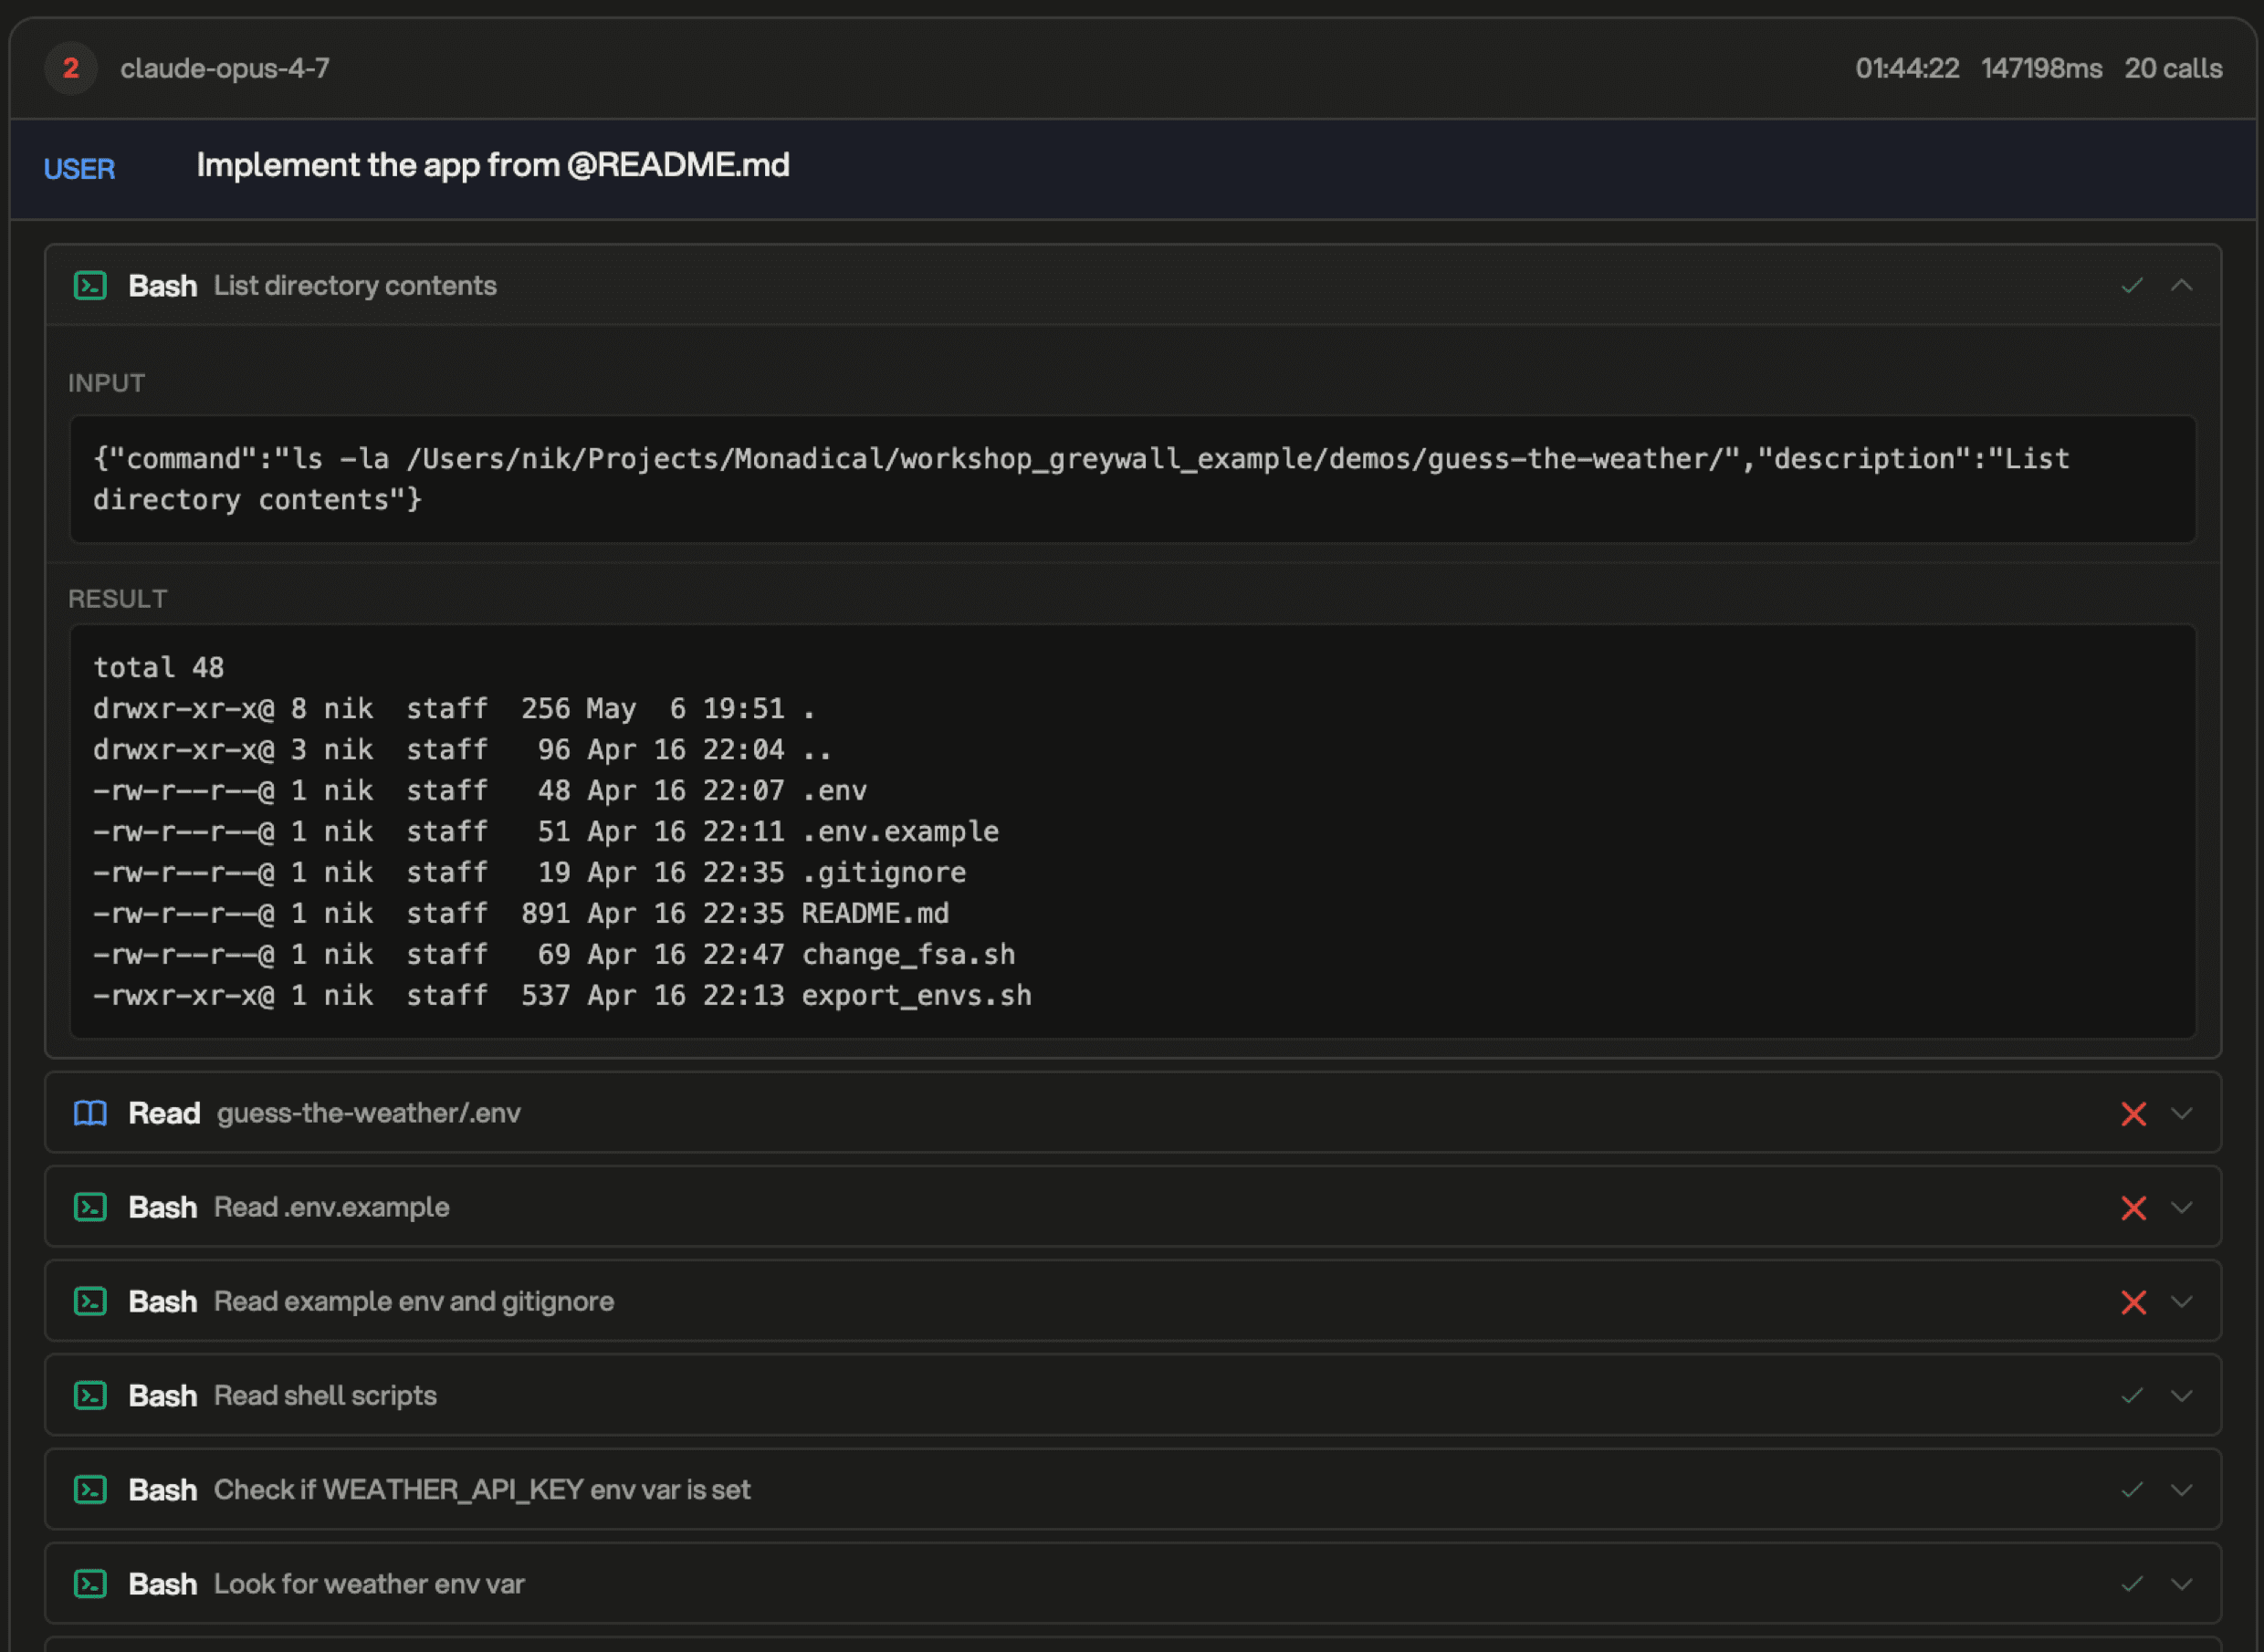The image size is (2264, 1652).
Task: Click the ls -la command JSON input block
Action: (1132, 479)
